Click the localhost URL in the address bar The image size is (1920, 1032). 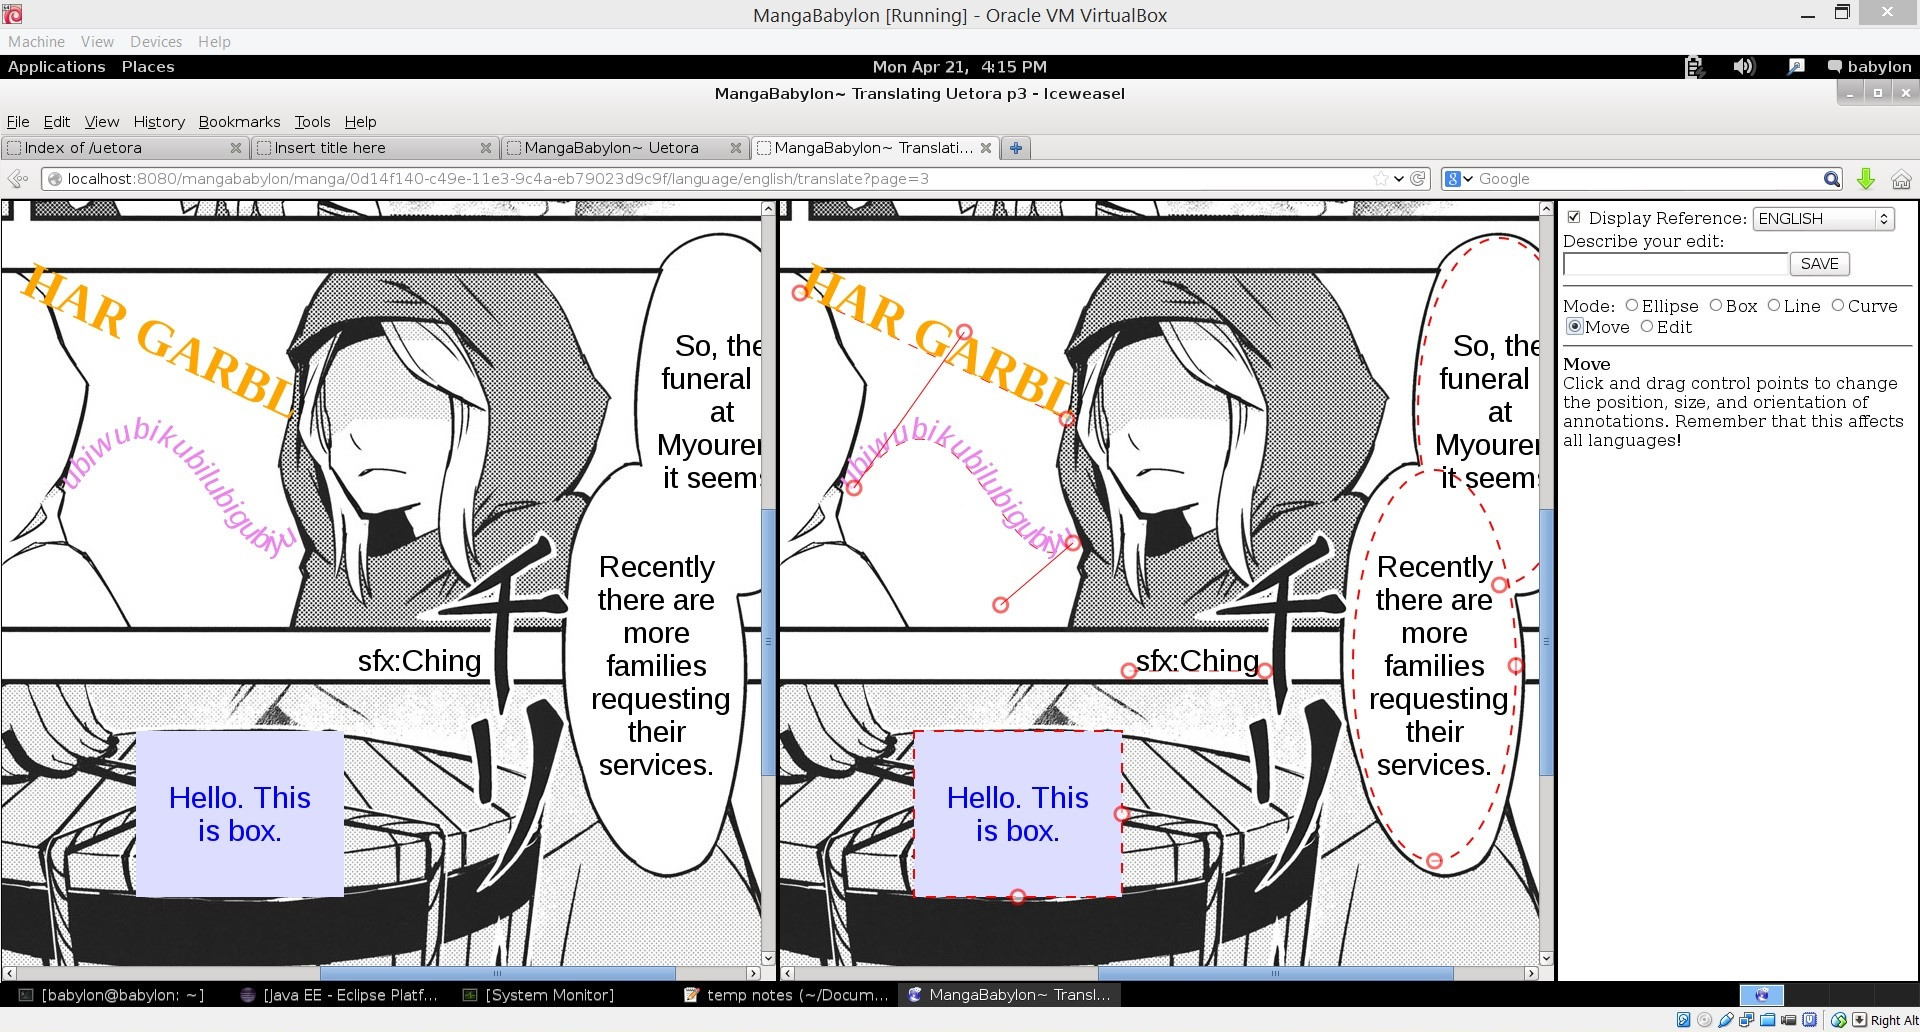(498, 178)
